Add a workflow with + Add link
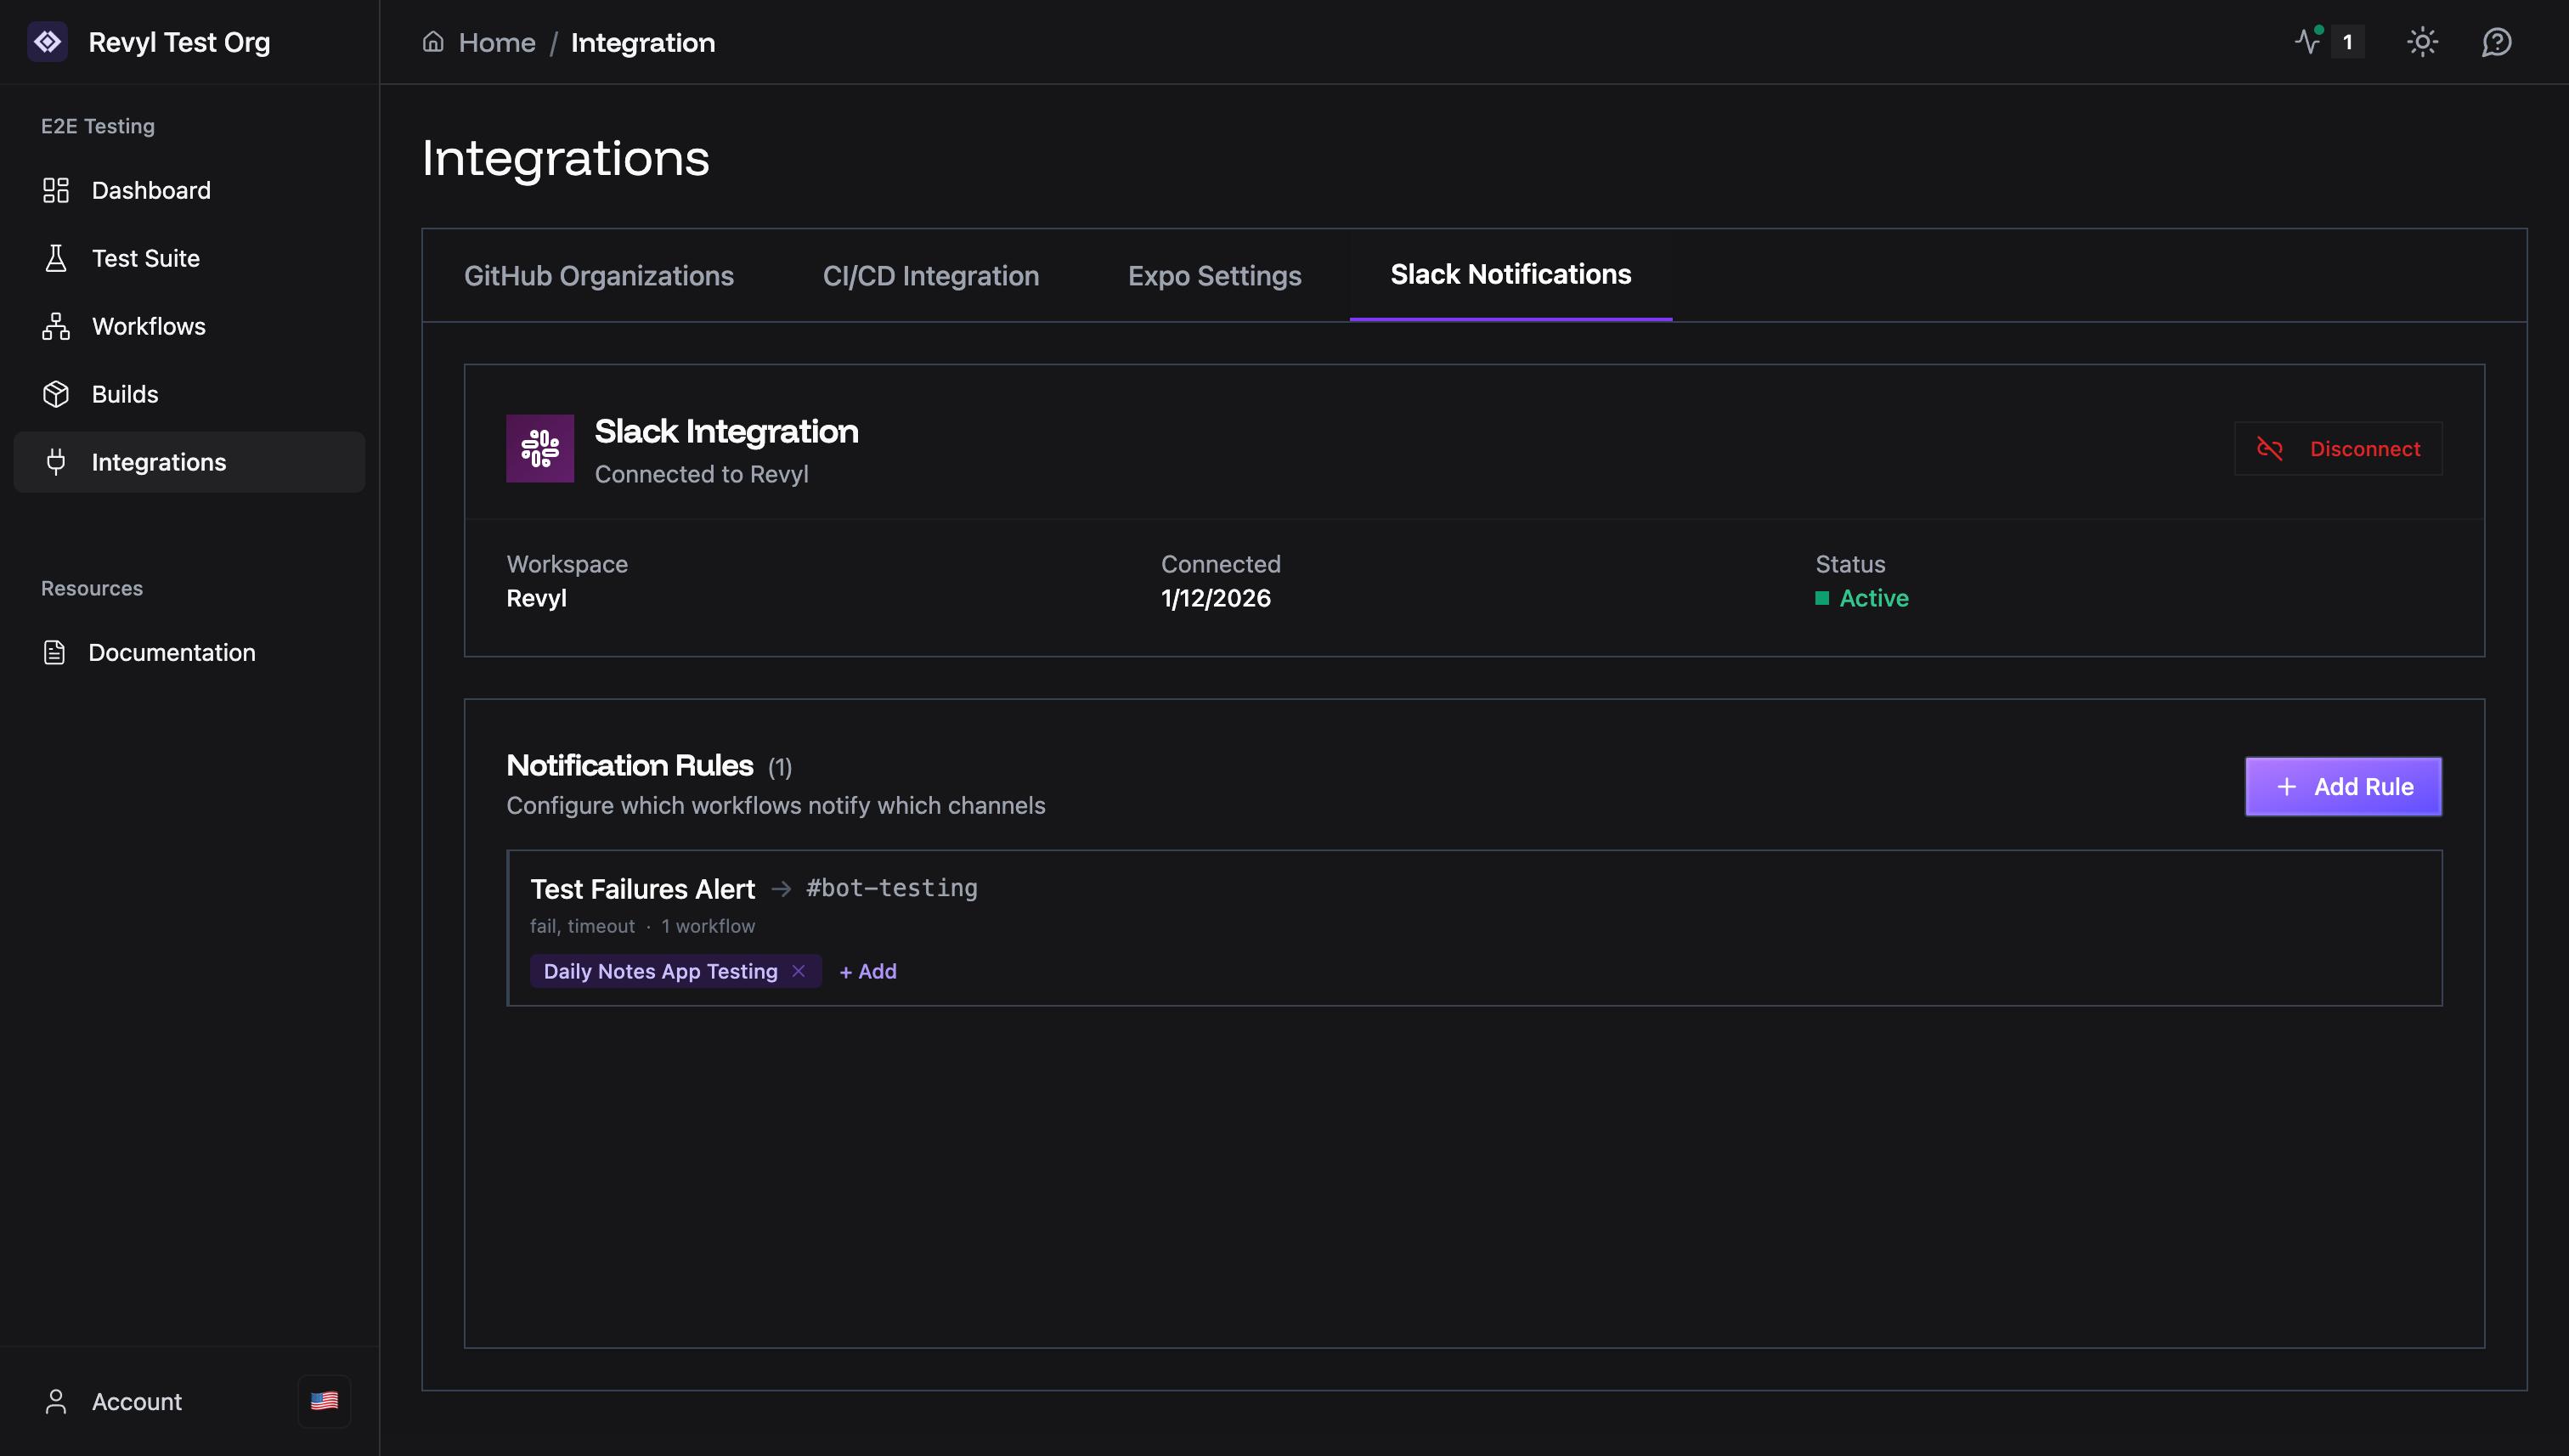The height and width of the screenshot is (1456, 2569). [867, 971]
